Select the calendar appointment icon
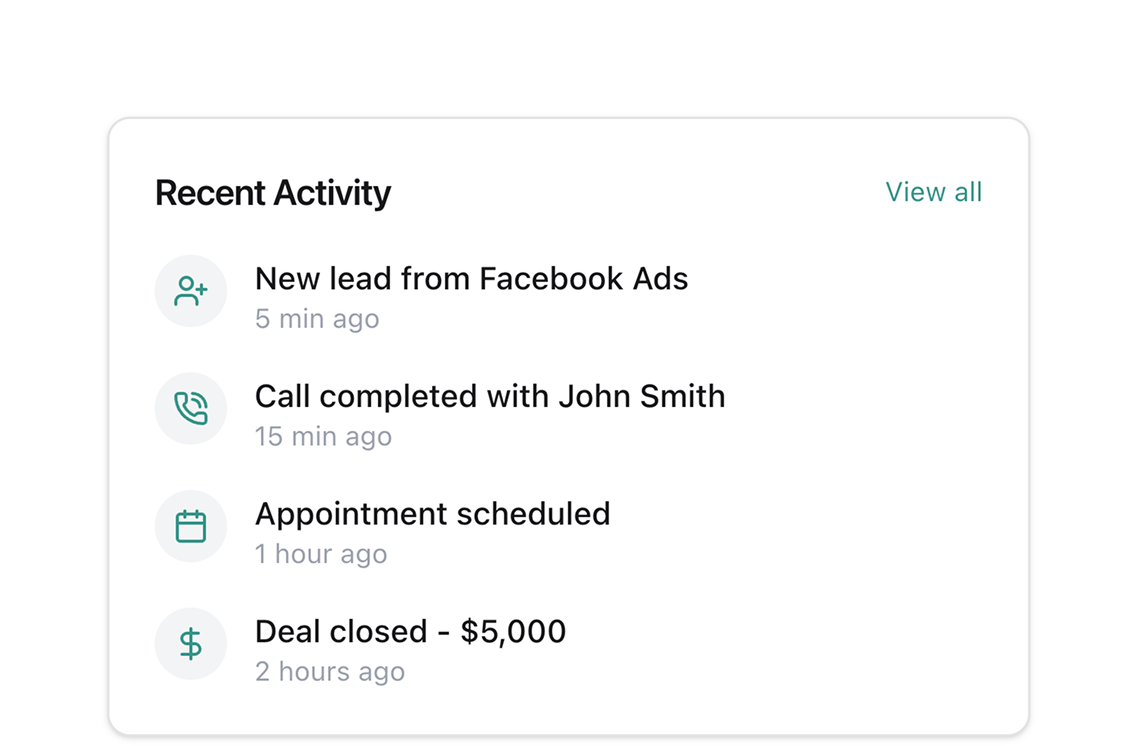This screenshot has width=1136, height=746. click(x=191, y=527)
